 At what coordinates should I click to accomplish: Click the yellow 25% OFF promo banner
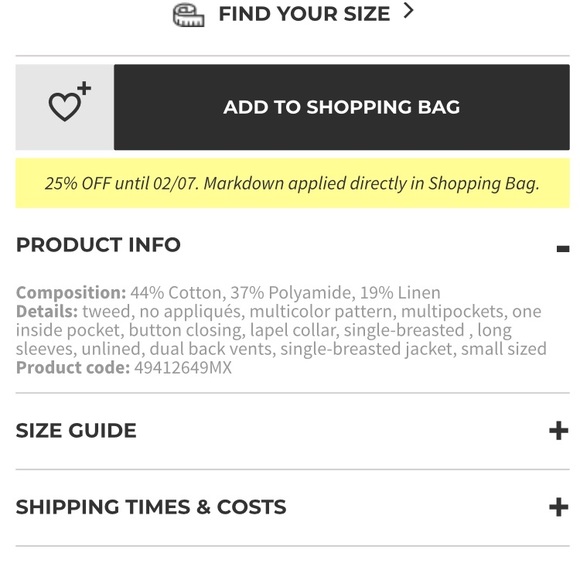pyautogui.click(x=292, y=183)
